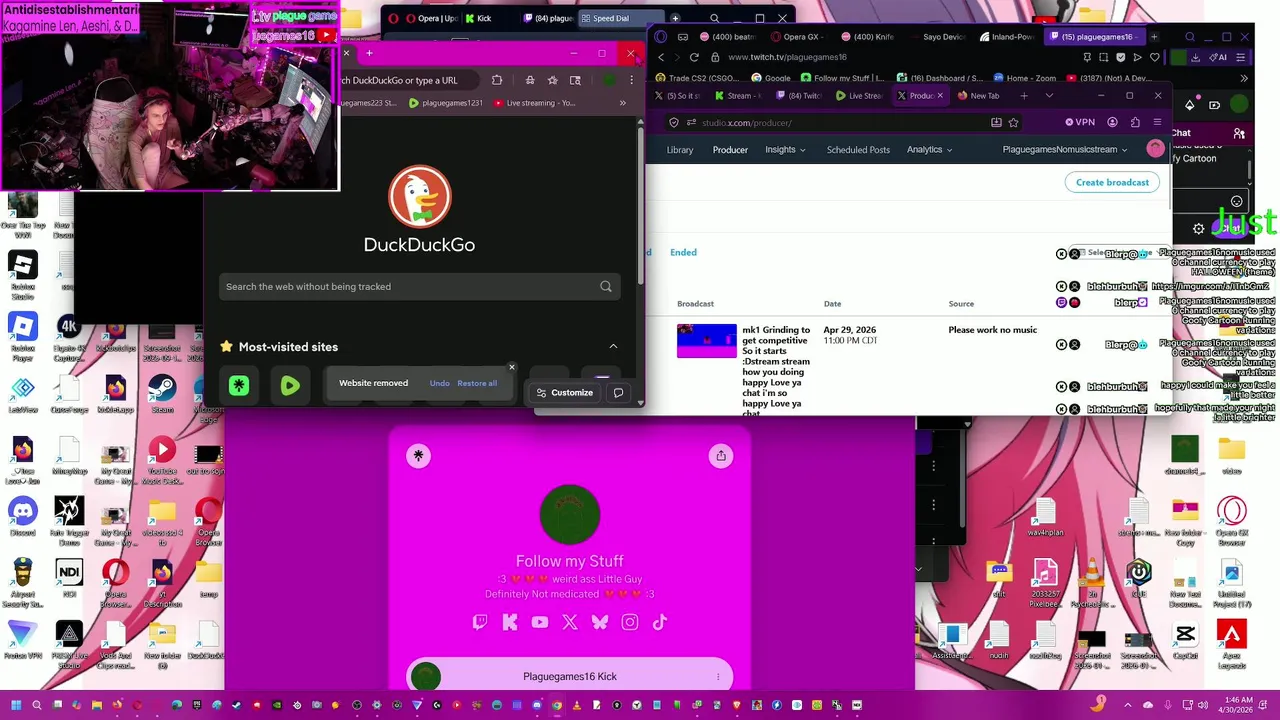Open the Discord desktop shortcut
Screen dimensions: 1280x720
(x=22, y=518)
